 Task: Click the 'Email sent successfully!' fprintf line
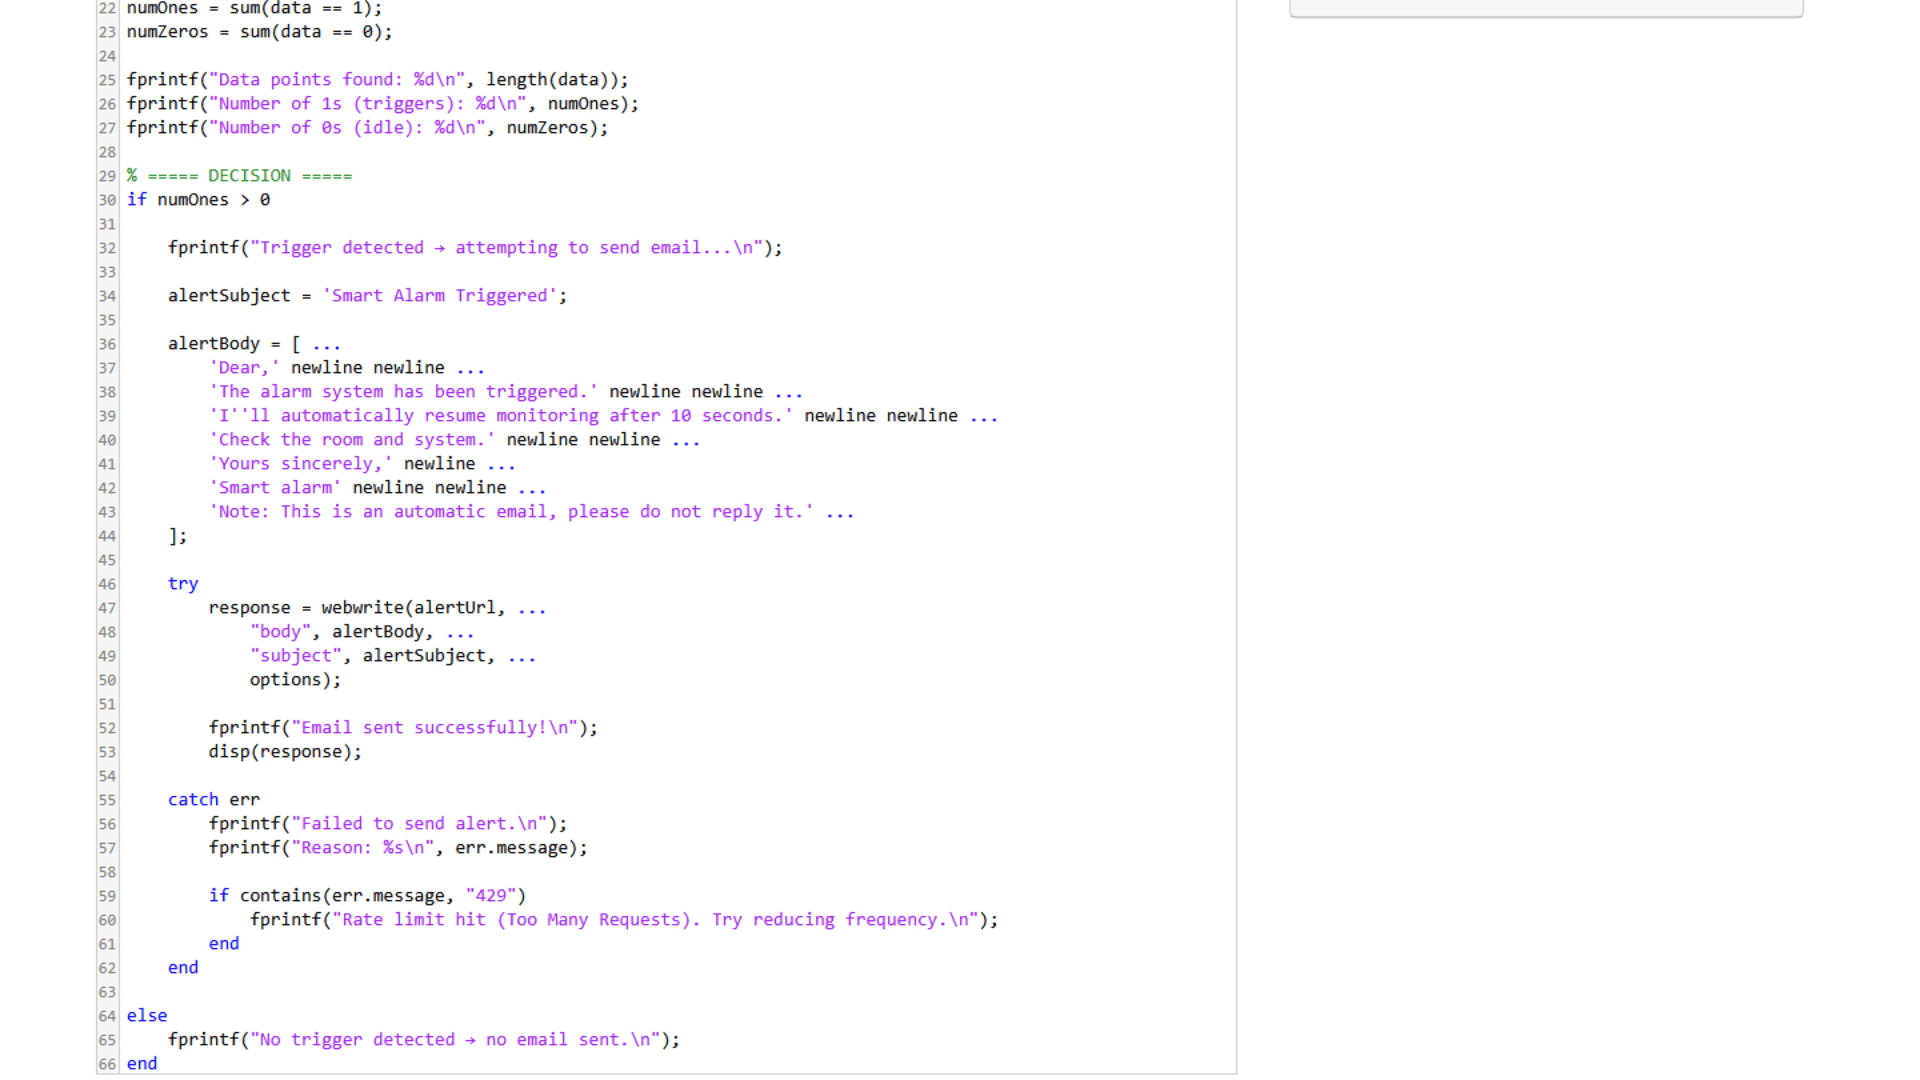pos(403,728)
